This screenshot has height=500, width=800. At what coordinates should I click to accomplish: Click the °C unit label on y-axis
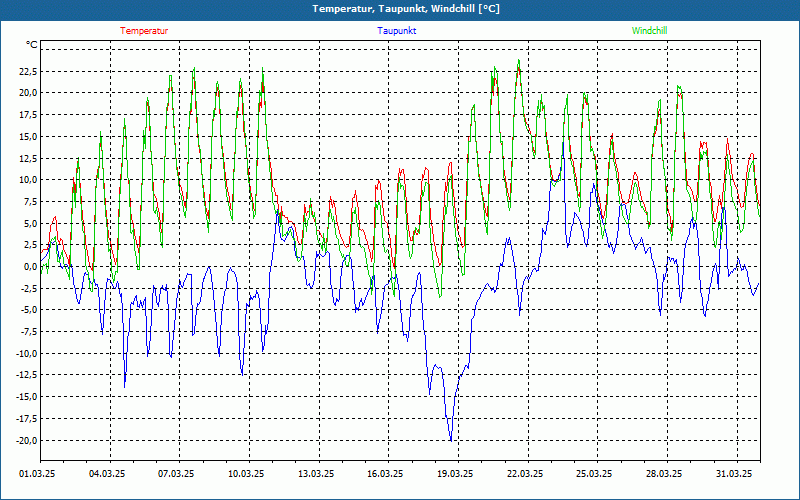coord(32,45)
